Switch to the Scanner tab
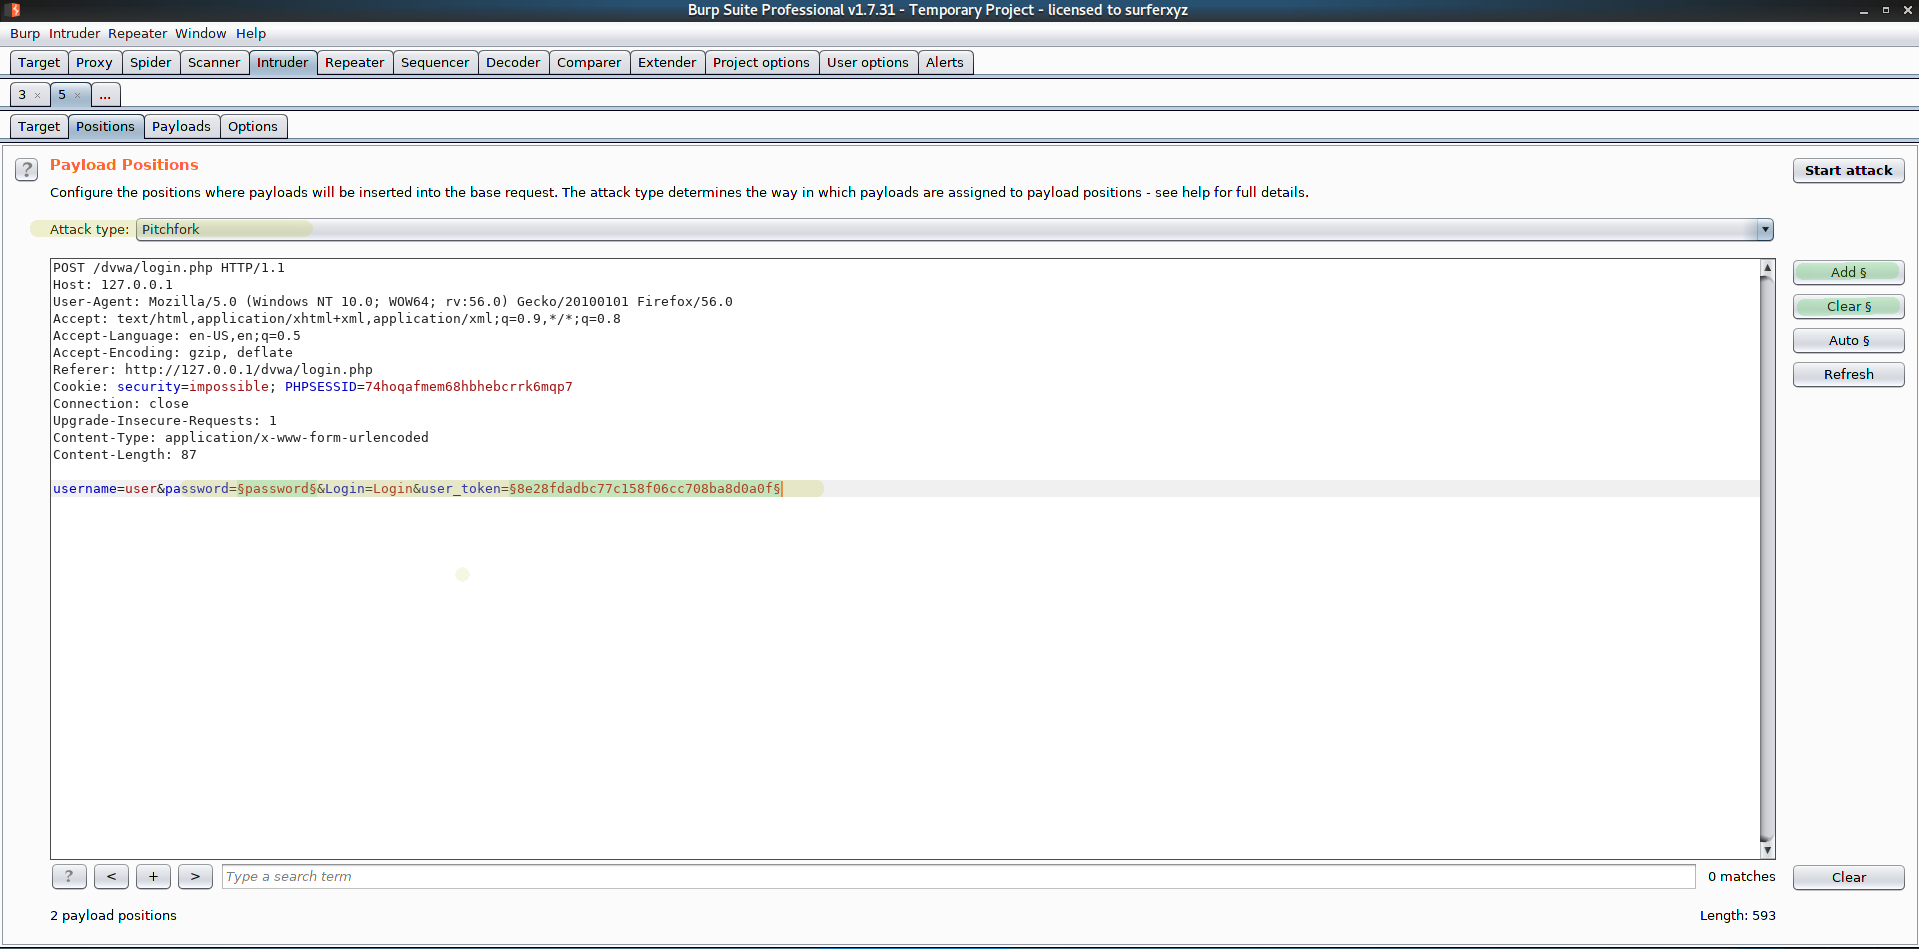Screen dimensions: 1919x949 point(214,63)
